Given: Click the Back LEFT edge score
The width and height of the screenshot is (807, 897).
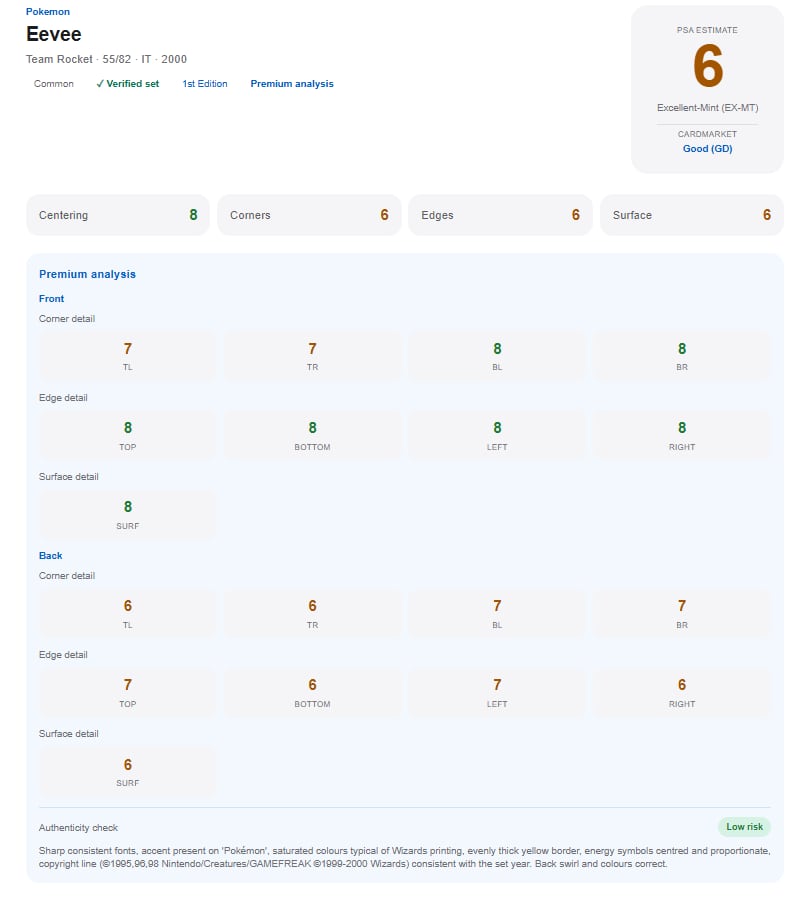Looking at the screenshot, I should click(497, 692).
